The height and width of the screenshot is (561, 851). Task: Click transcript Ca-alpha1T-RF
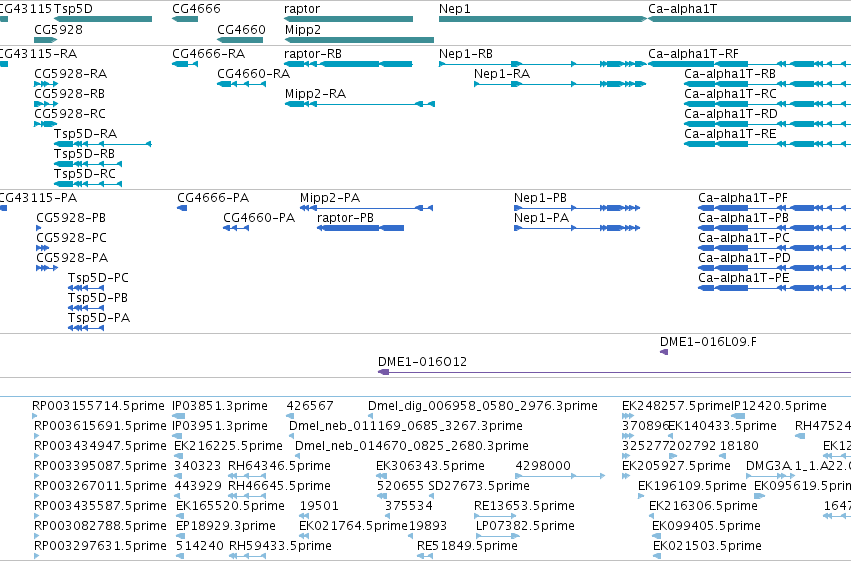693,54
